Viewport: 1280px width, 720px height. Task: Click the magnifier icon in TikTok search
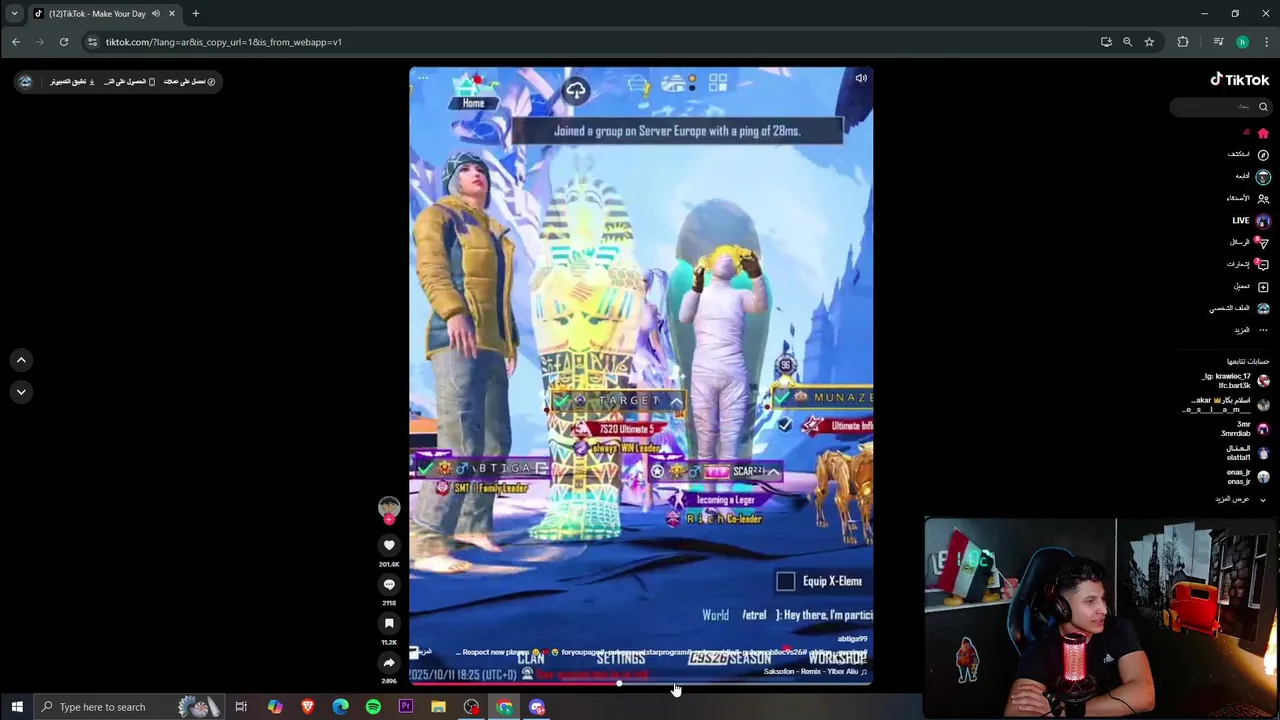click(1263, 107)
